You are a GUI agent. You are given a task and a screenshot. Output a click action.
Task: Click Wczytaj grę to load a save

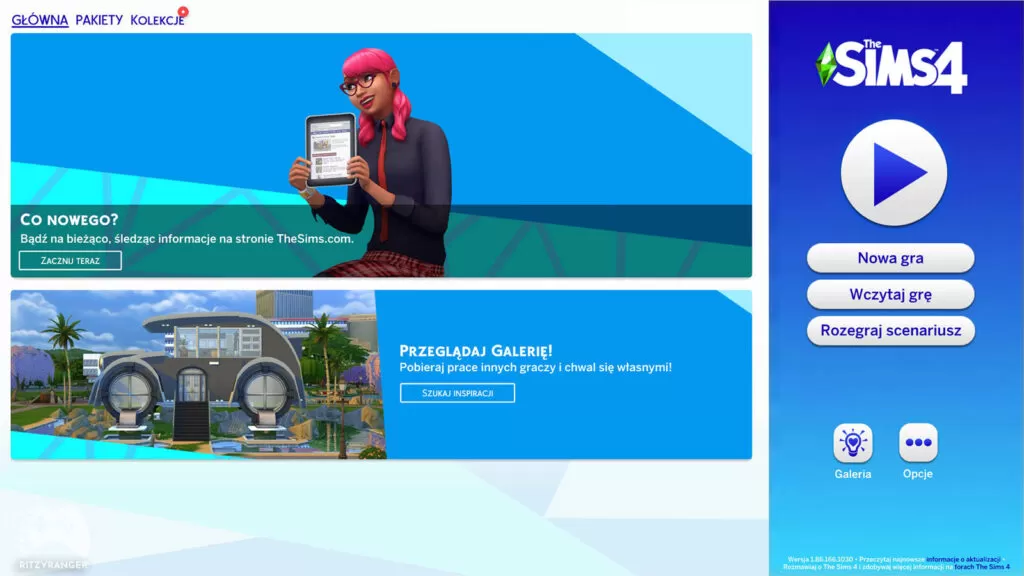point(890,295)
